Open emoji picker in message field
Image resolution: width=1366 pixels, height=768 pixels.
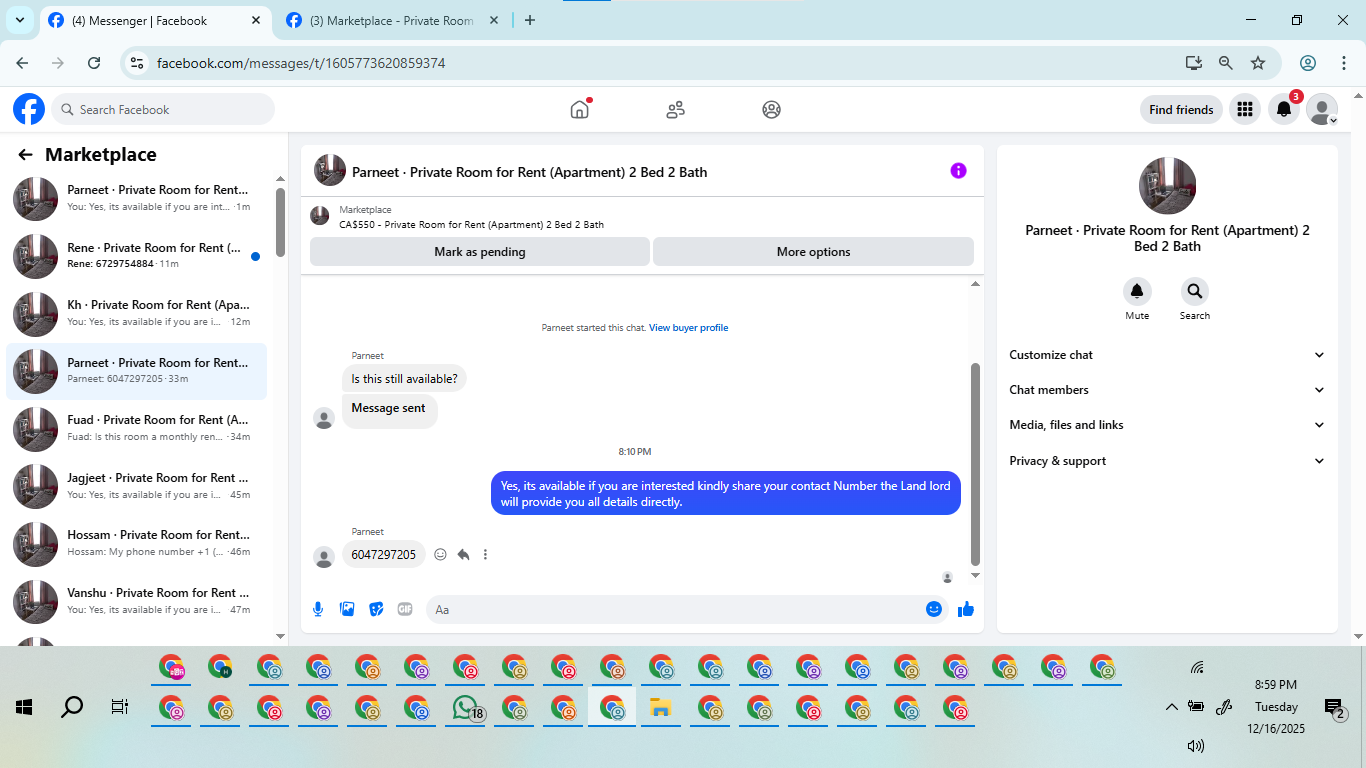coord(934,608)
